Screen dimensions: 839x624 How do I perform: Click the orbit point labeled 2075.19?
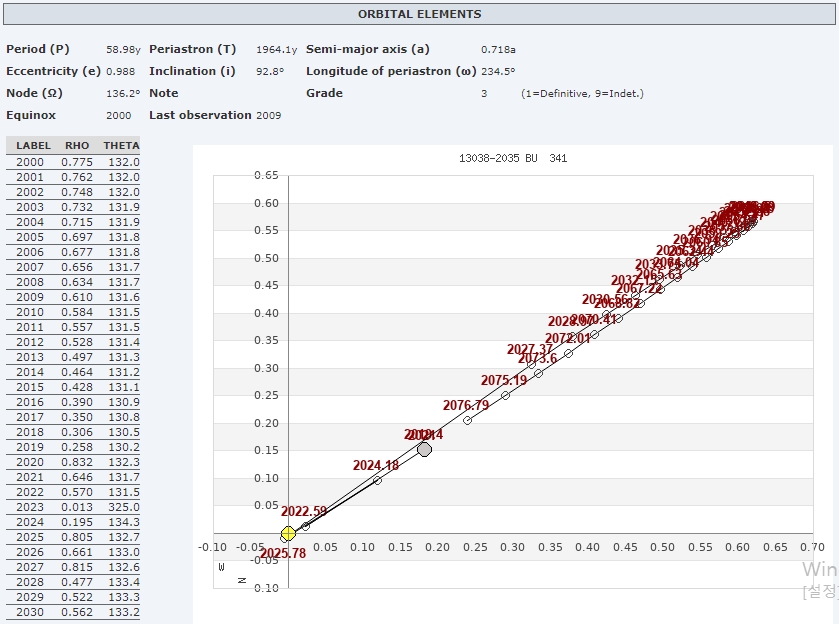coord(505,395)
